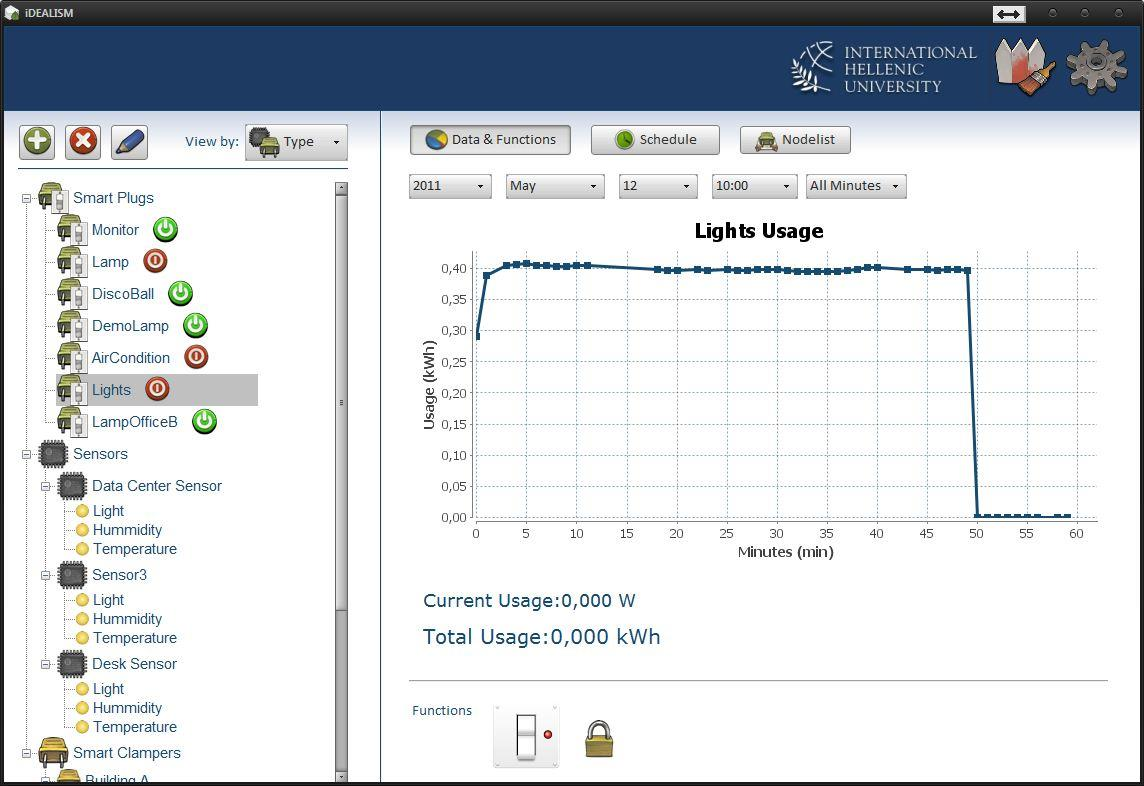Click the green add node icon
The height and width of the screenshot is (786, 1144).
click(37, 142)
